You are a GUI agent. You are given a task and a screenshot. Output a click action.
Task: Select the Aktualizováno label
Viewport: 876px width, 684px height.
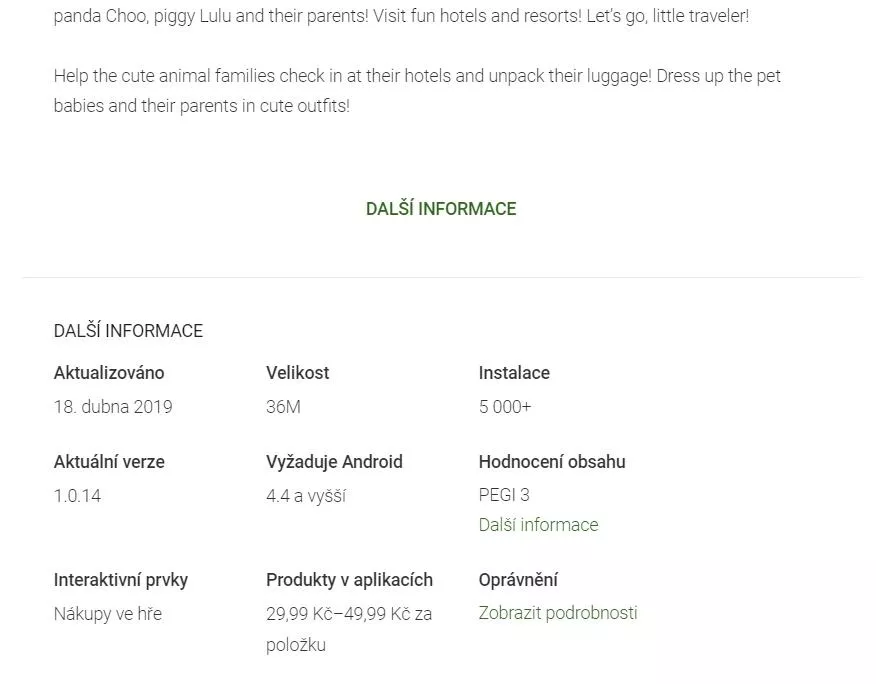pos(109,373)
